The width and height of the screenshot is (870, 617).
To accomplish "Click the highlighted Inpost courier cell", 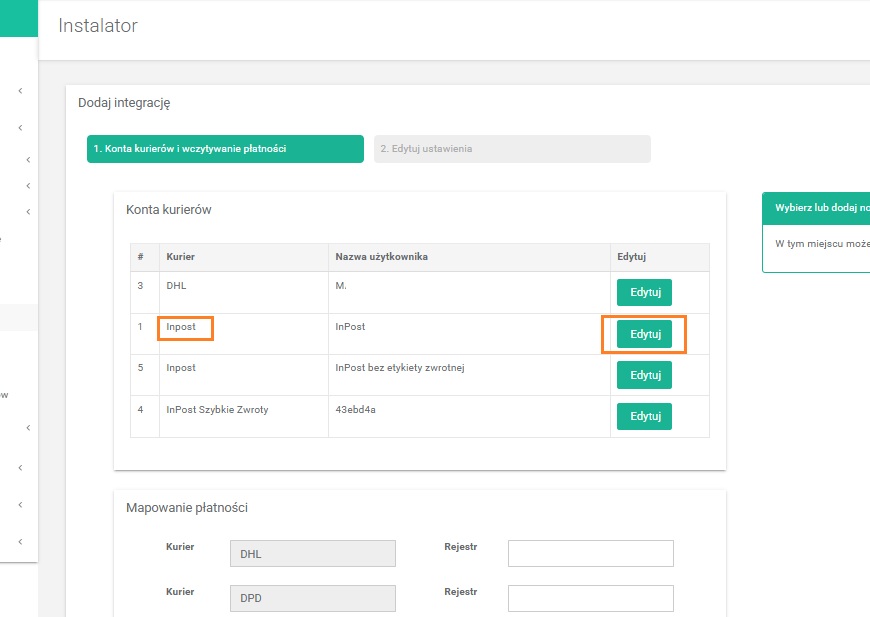I will click(184, 327).
